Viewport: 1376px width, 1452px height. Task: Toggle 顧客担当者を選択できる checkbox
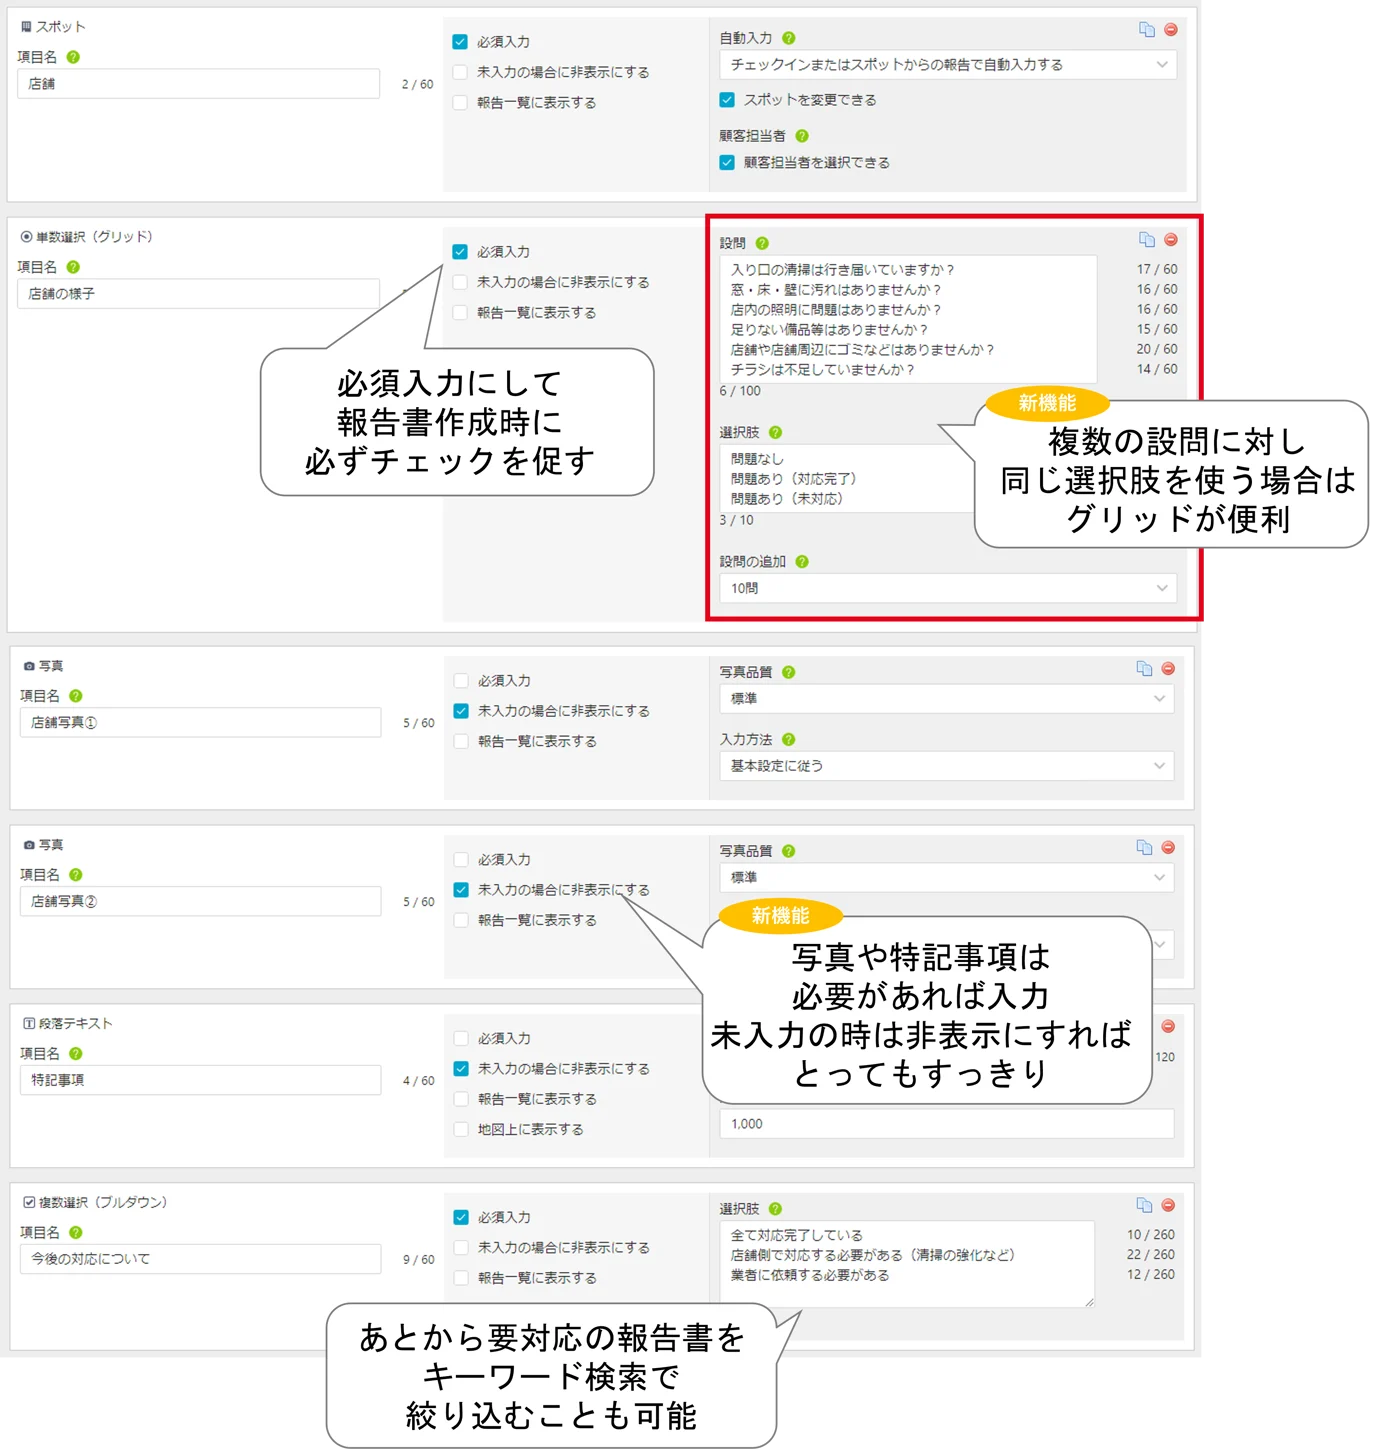727,163
